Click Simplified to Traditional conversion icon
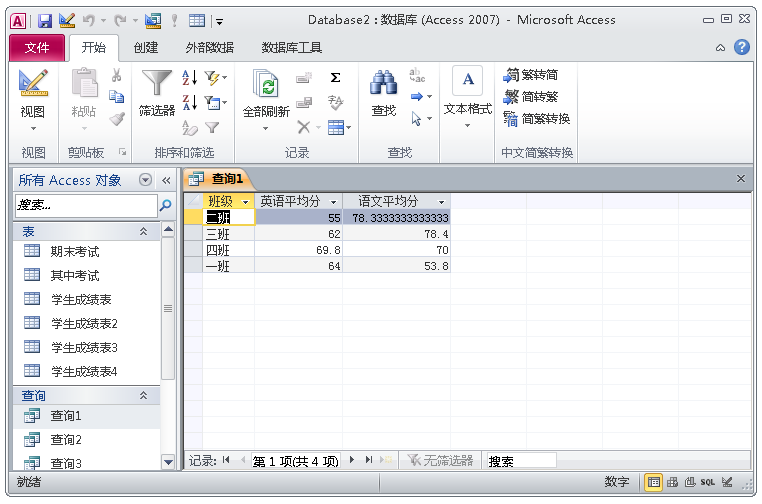Viewport: 762px width, 504px height. pyautogui.click(x=511, y=97)
